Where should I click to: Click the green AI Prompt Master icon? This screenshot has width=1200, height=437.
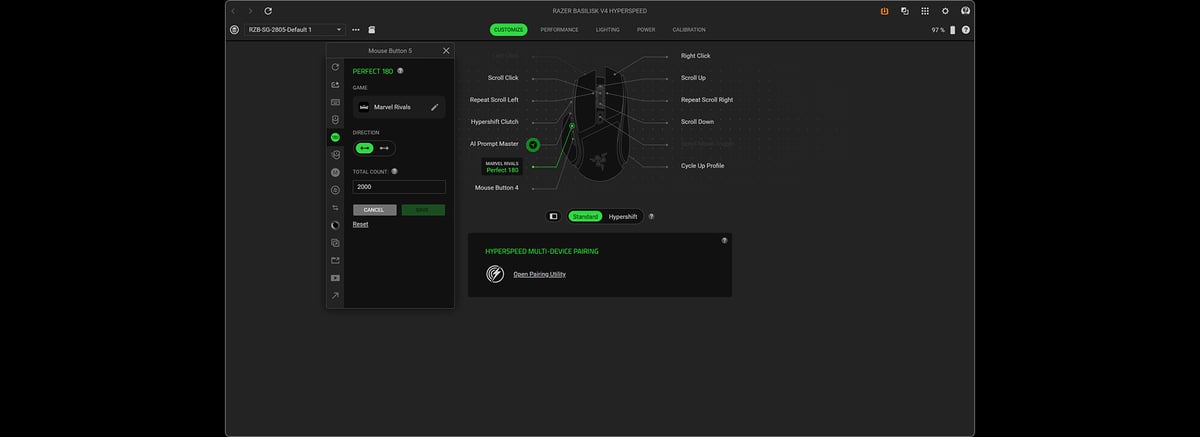pos(533,145)
